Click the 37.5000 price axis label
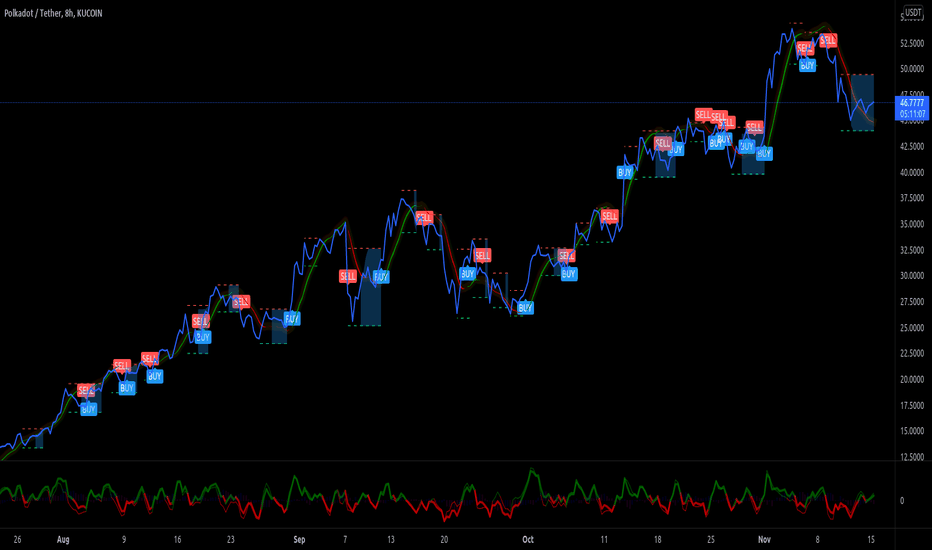The width and height of the screenshot is (932, 550). point(912,198)
